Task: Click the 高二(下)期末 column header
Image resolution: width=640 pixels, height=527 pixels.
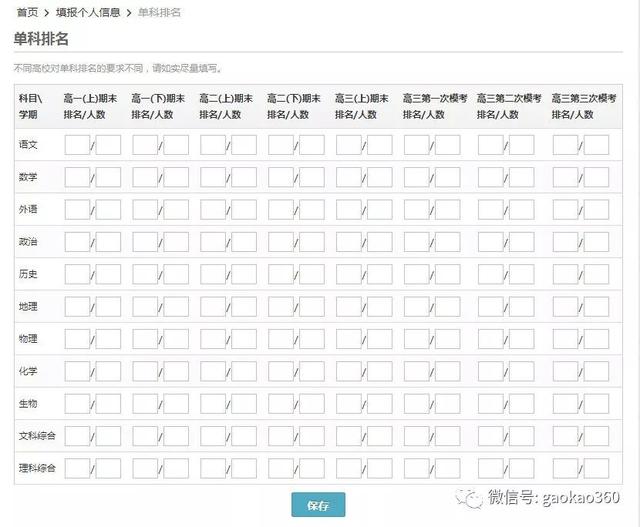Action: [x=293, y=106]
